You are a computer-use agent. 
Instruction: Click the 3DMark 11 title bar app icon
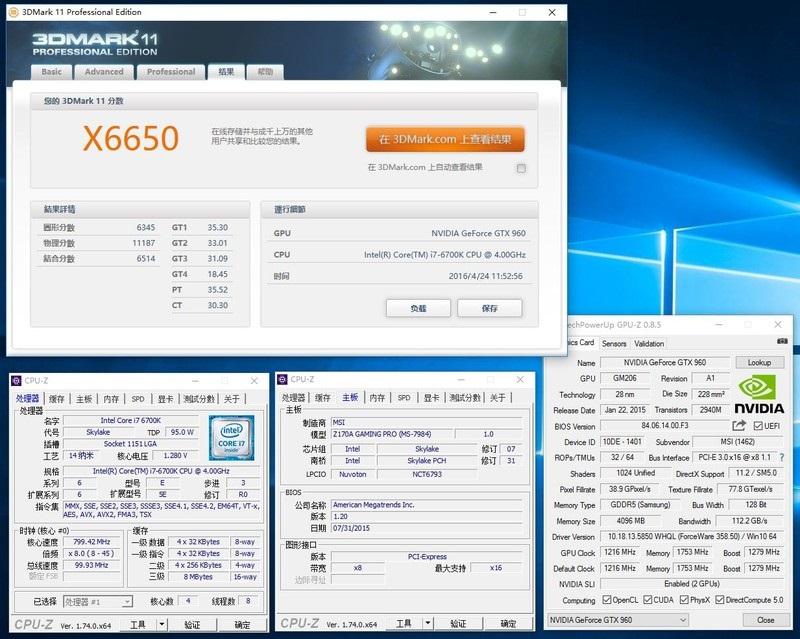click(13, 12)
